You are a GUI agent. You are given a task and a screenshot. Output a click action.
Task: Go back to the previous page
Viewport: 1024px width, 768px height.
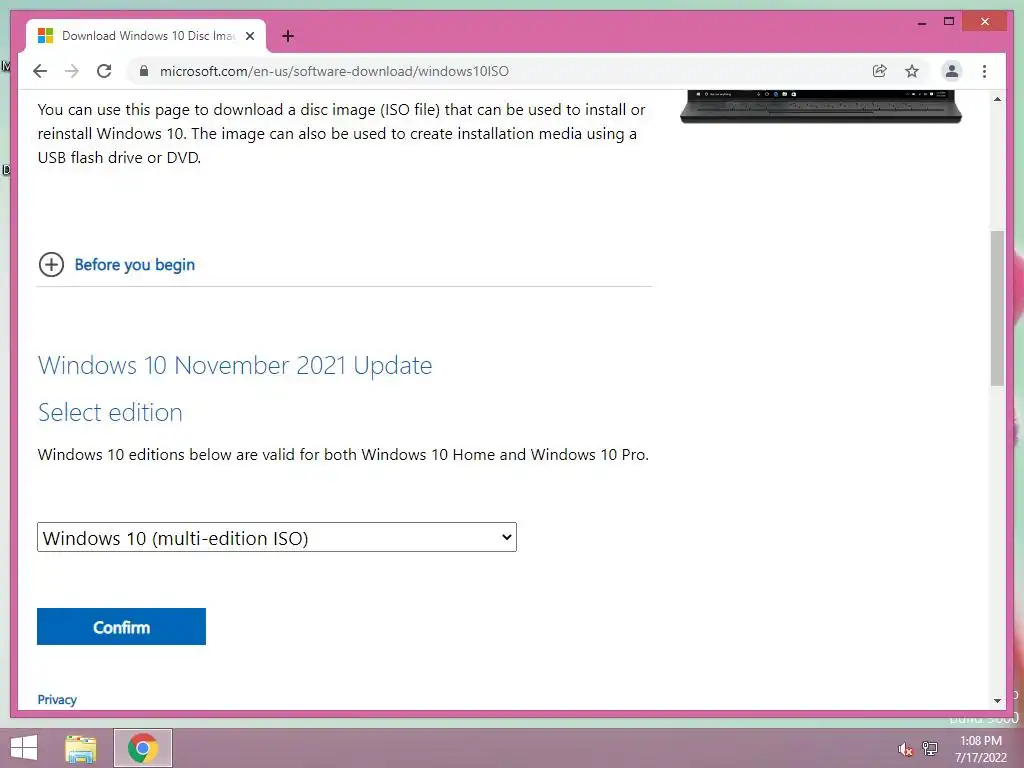coord(40,71)
